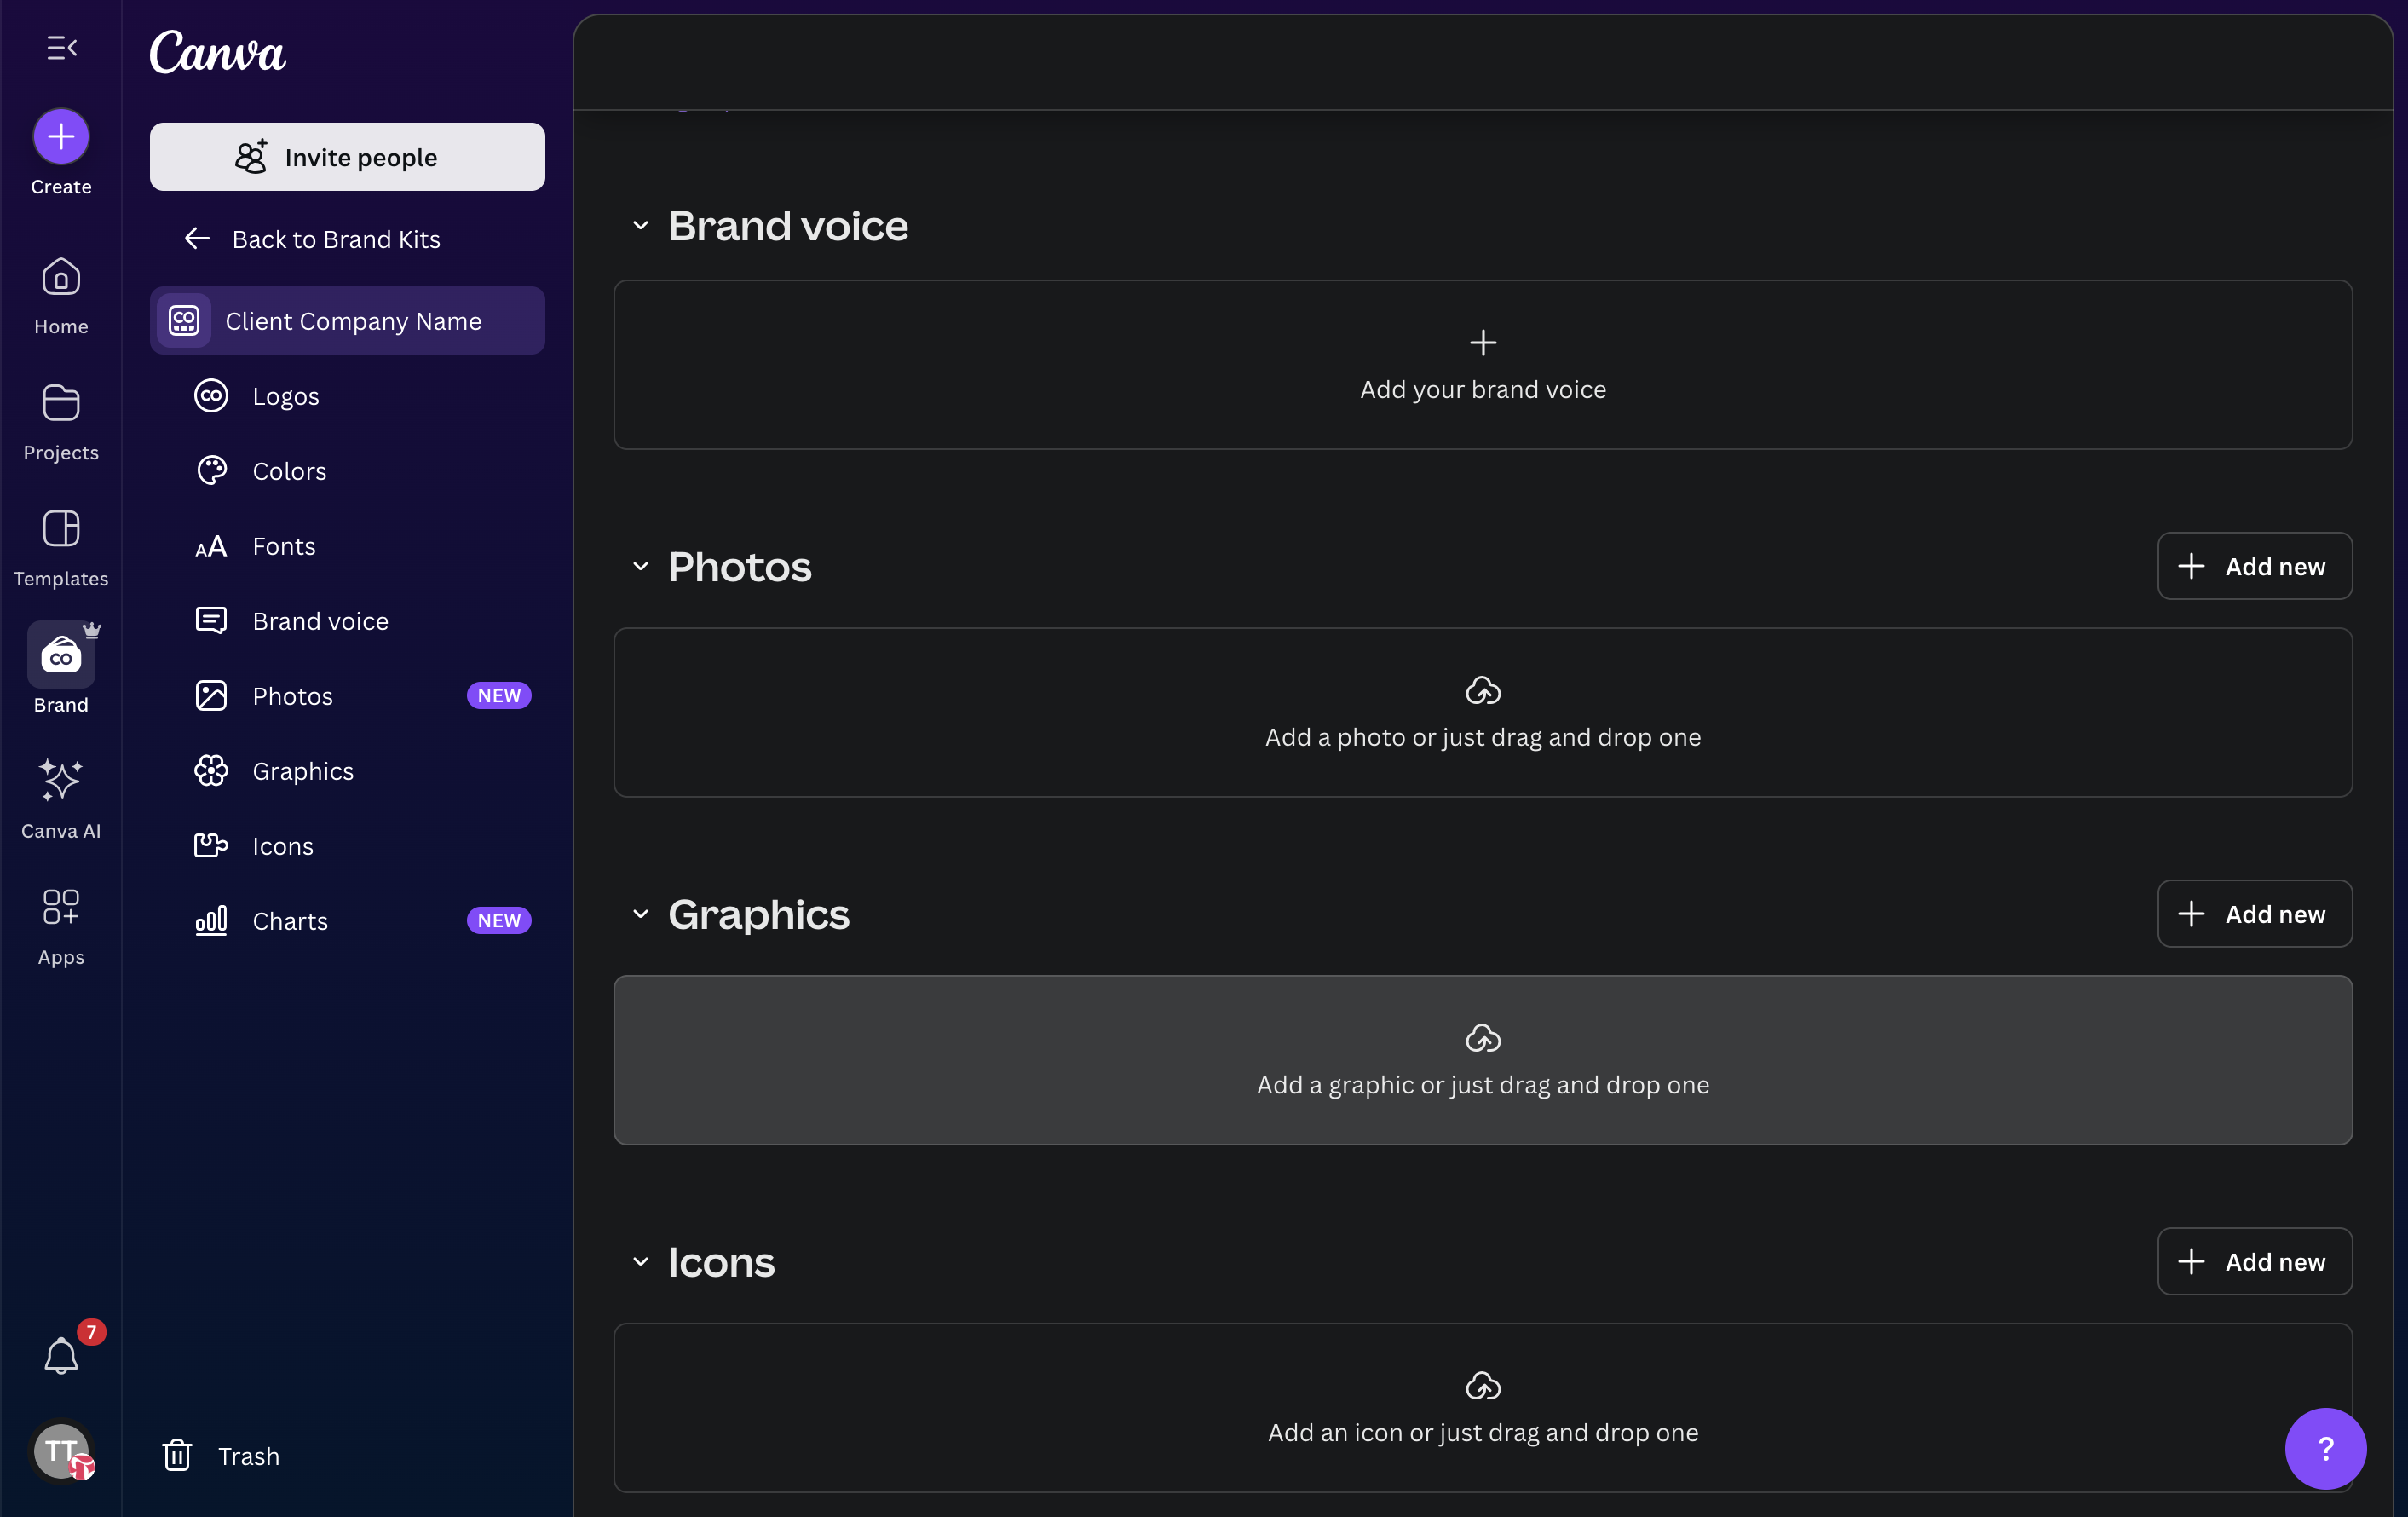The width and height of the screenshot is (2408, 1517).
Task: Collapse the sidebar menu icon
Action: (x=61, y=47)
